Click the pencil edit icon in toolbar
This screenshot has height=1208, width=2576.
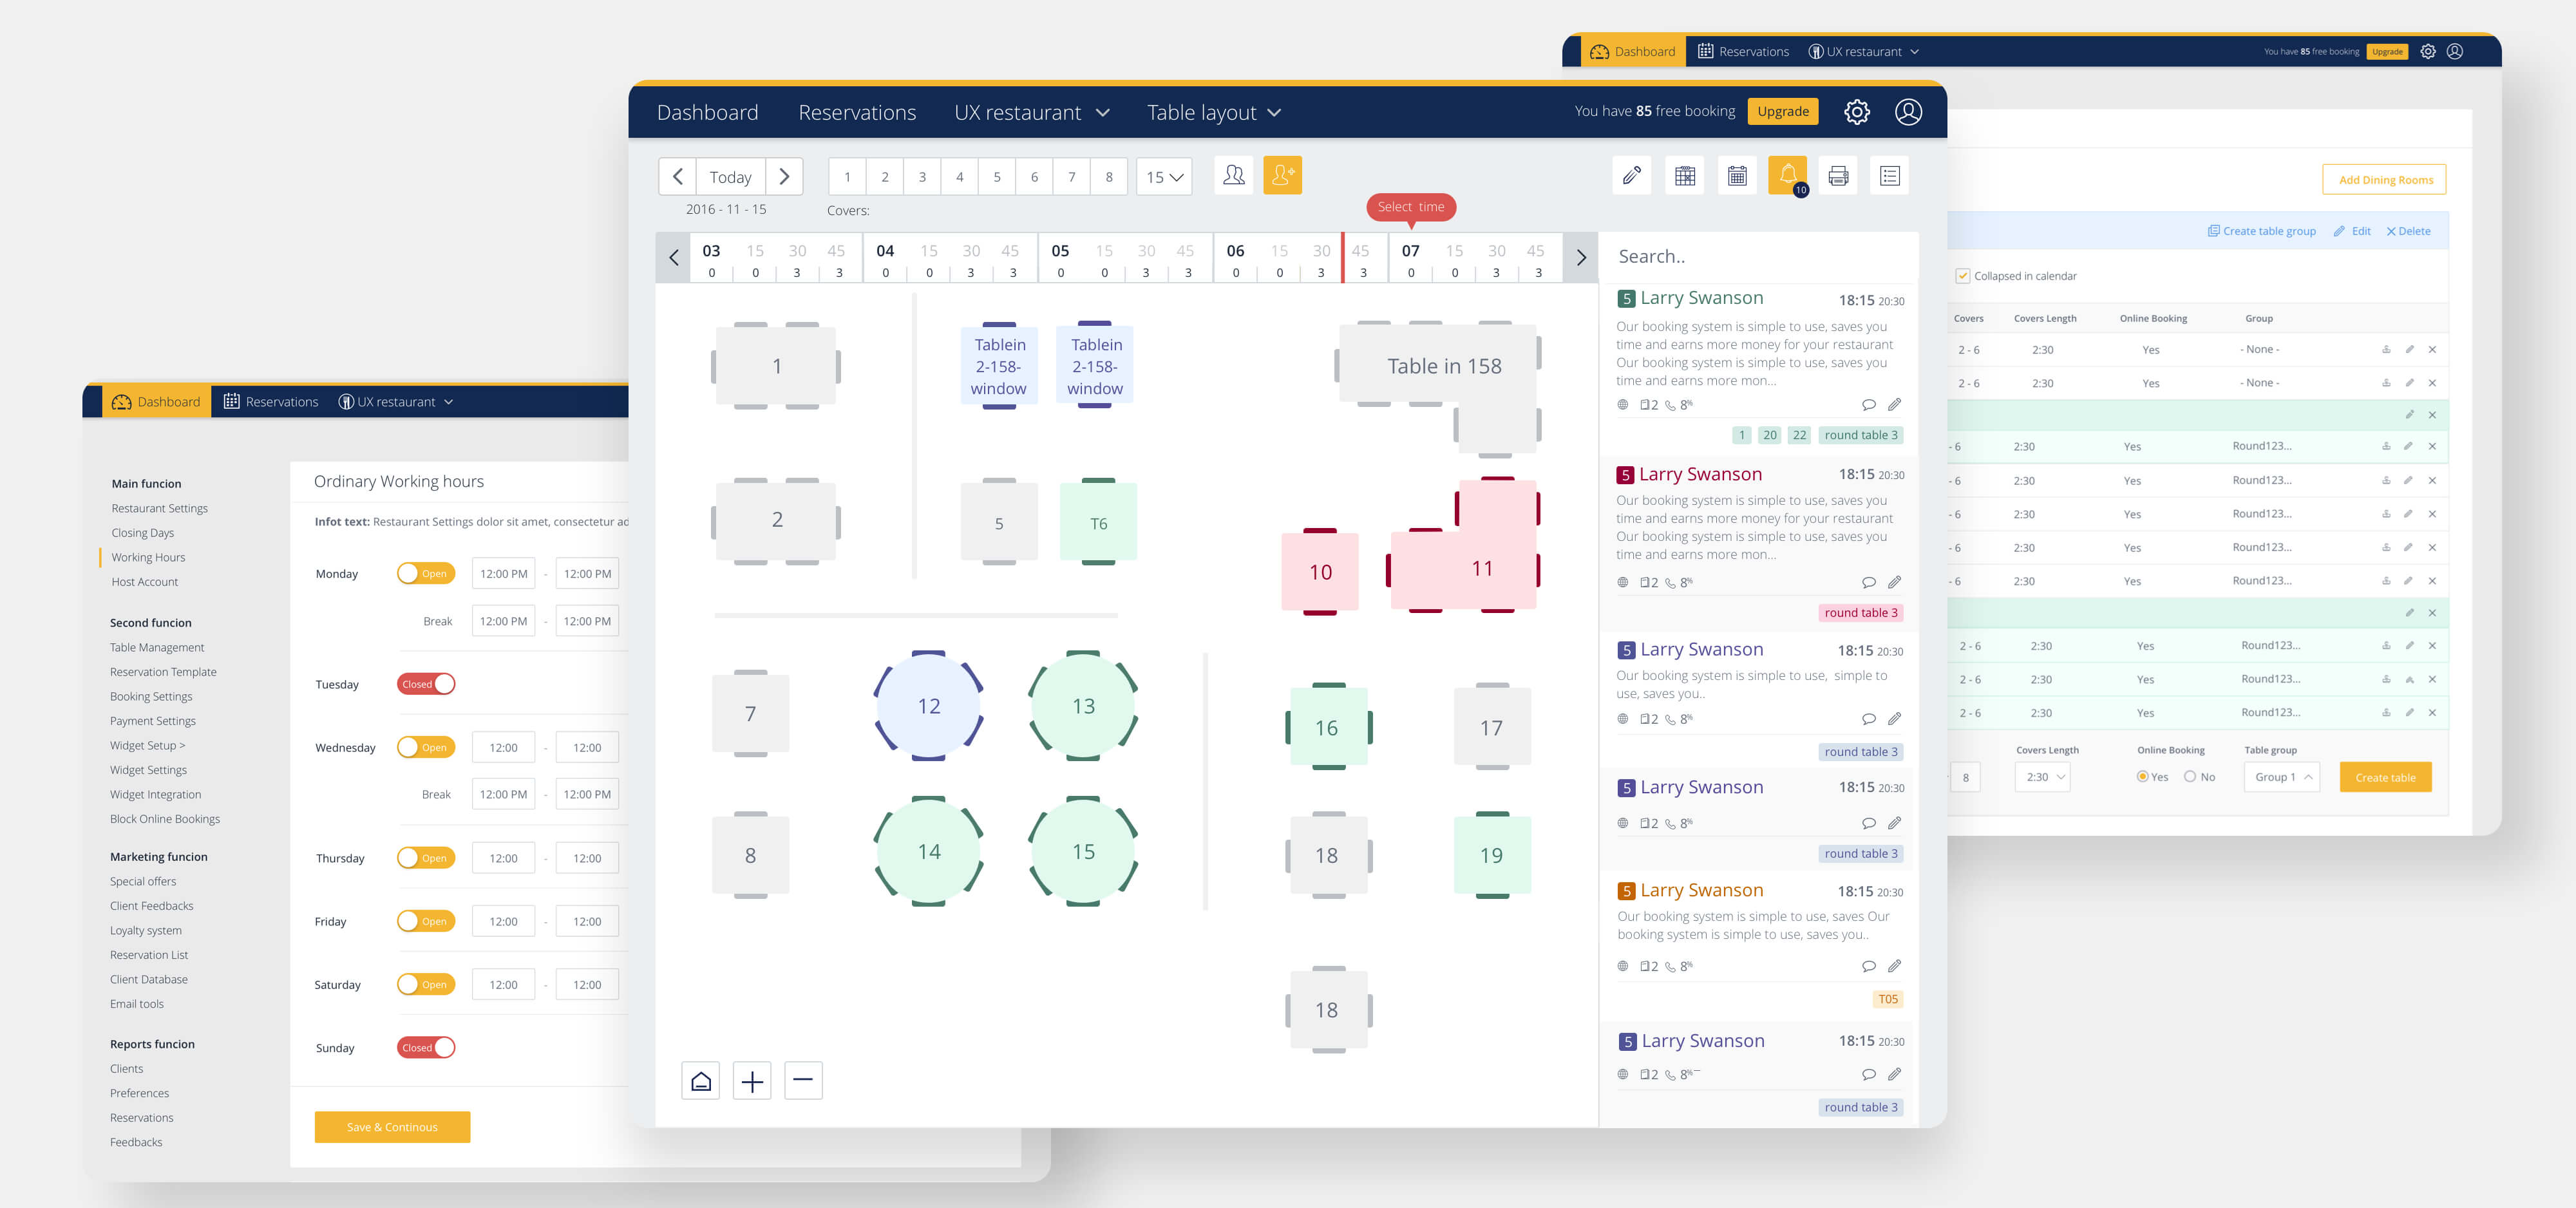(x=1631, y=176)
